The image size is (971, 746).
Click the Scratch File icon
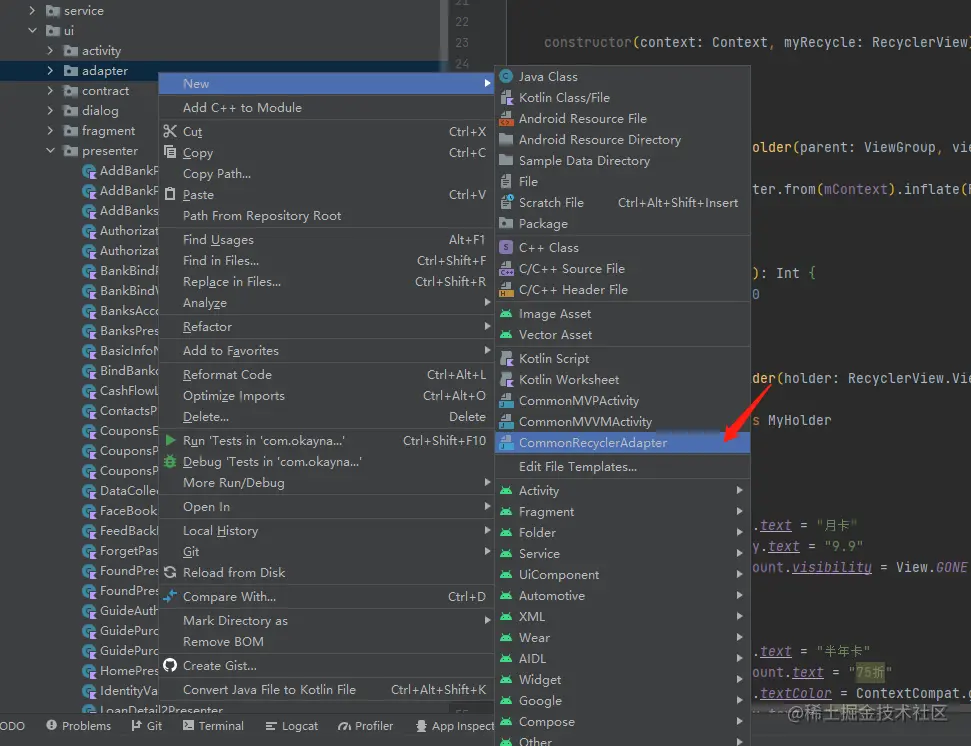click(x=506, y=202)
